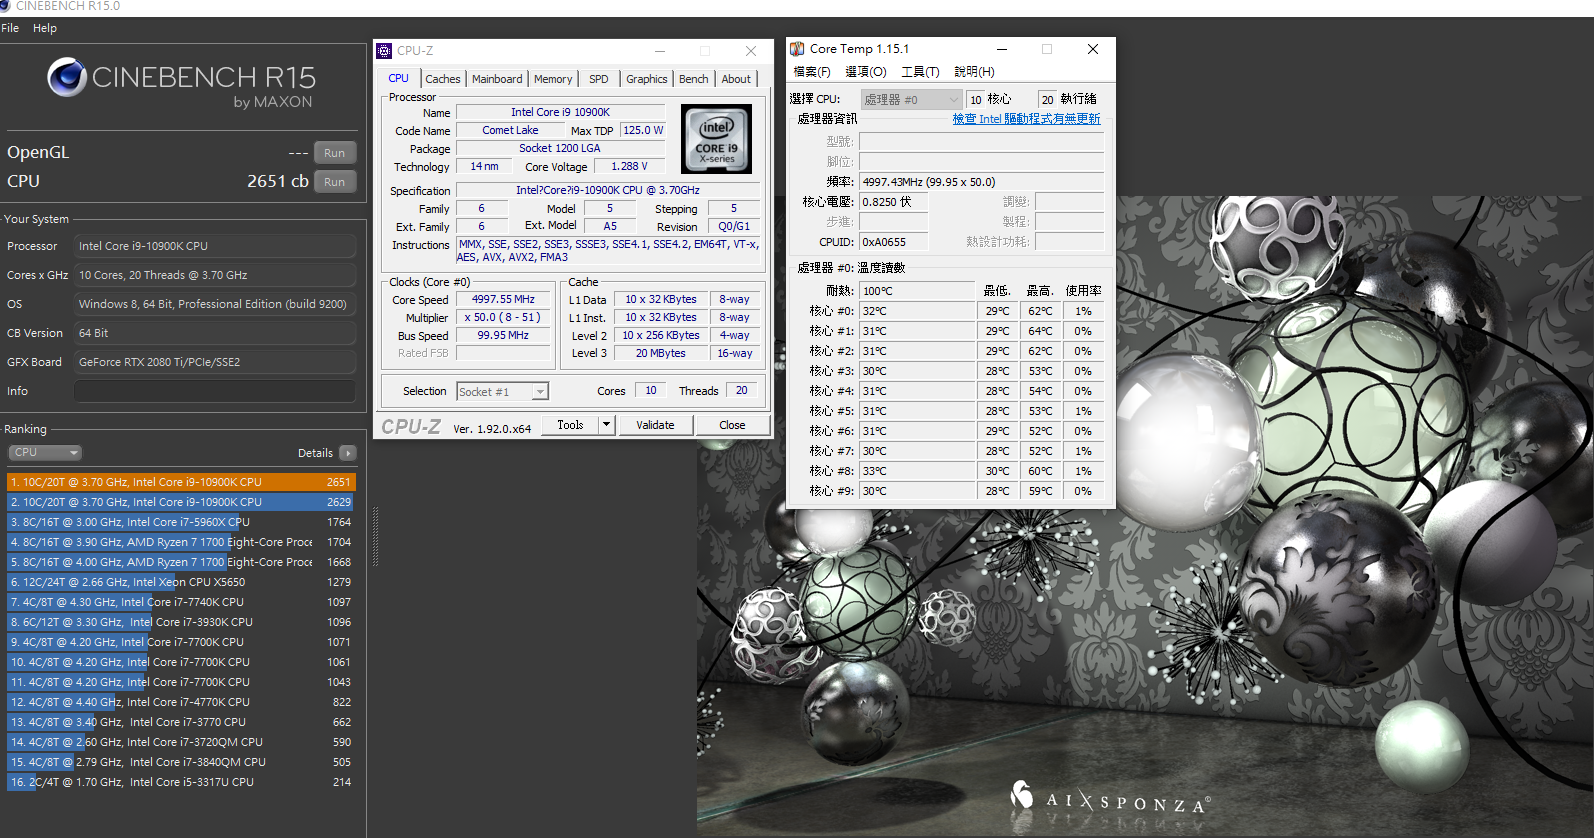The height and width of the screenshot is (838, 1594).
Task: Select ranking row Core i7-4770K CPU
Action: coord(181,702)
